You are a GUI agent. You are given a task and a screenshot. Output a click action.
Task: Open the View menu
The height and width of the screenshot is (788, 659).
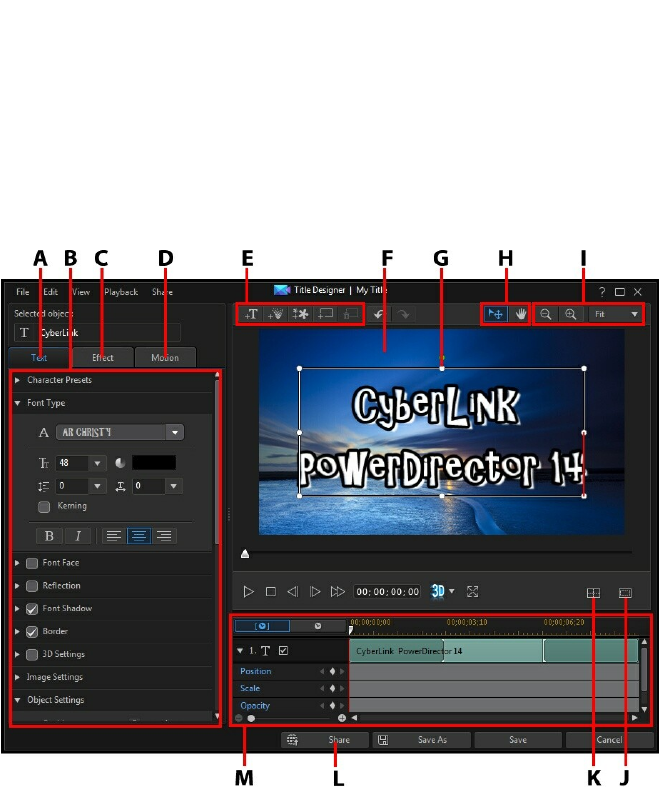click(x=81, y=292)
